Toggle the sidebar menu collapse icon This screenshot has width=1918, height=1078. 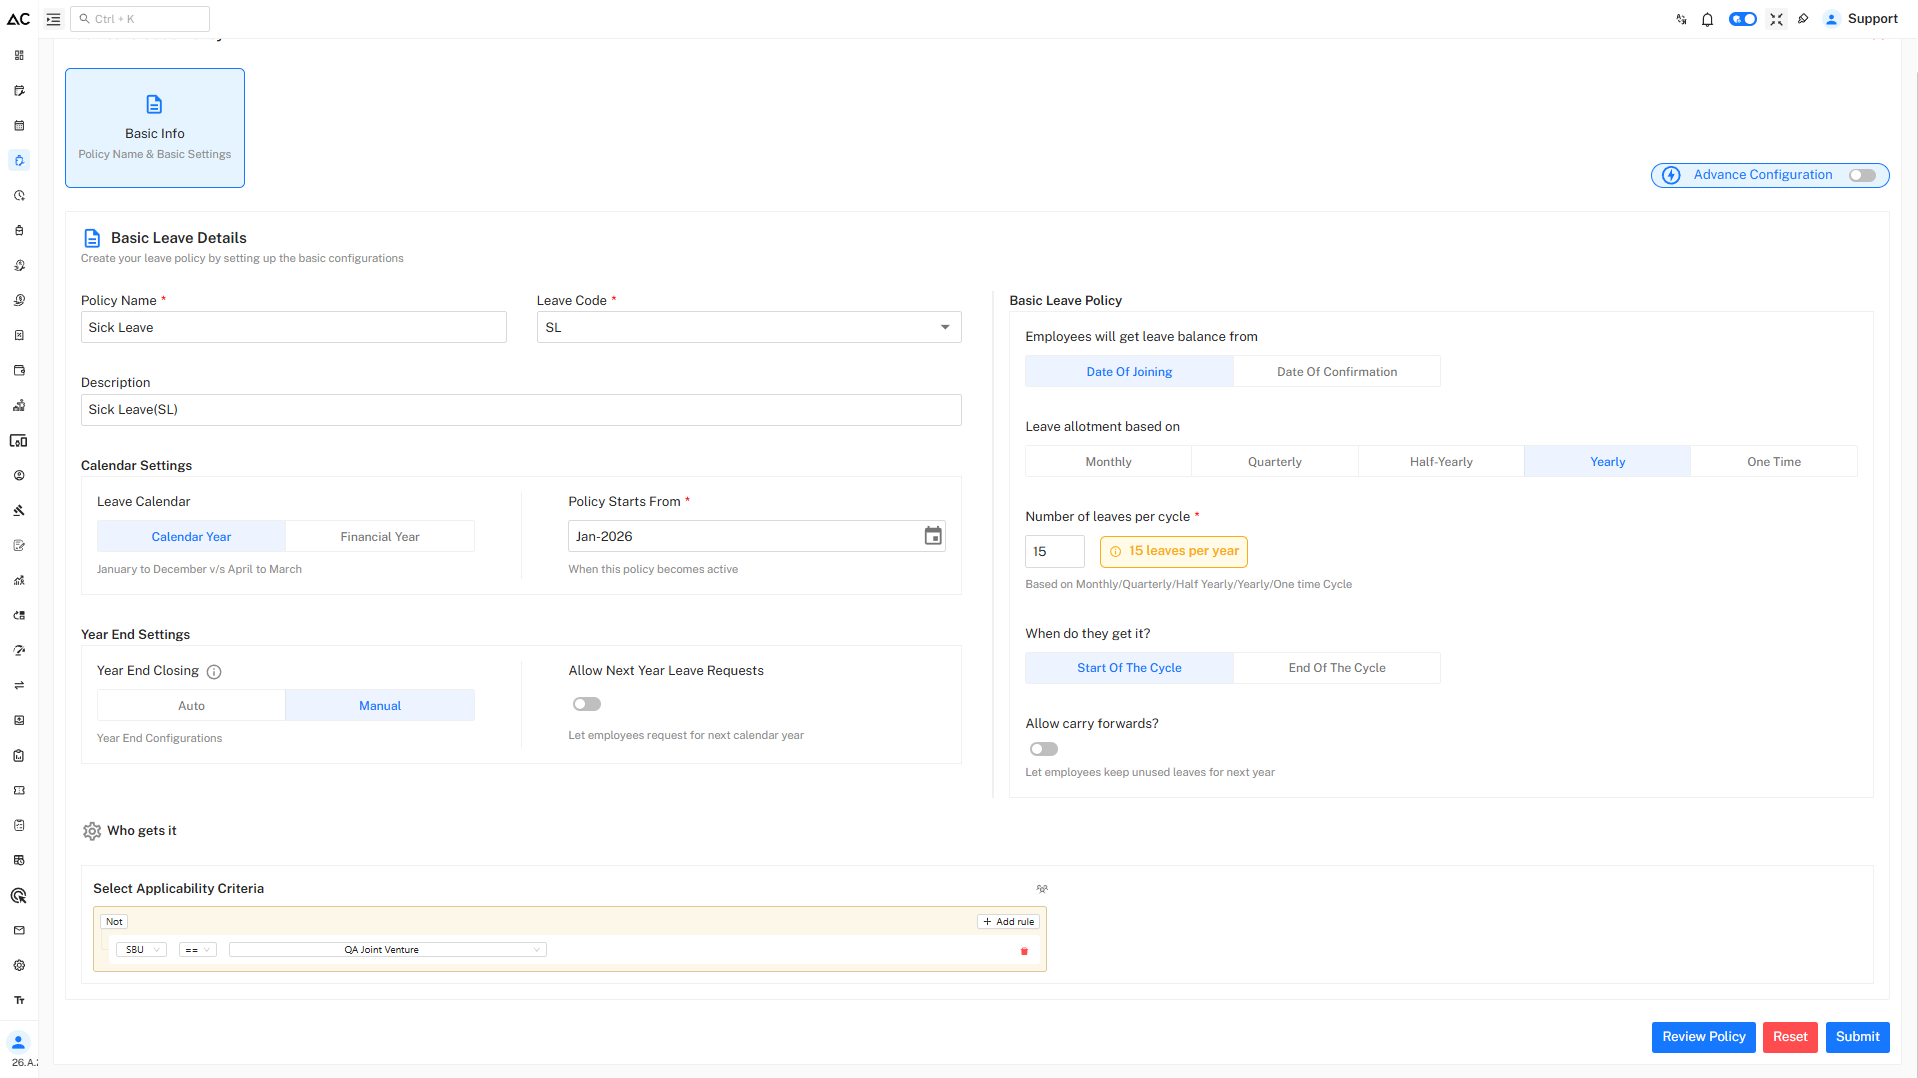[x=54, y=19]
